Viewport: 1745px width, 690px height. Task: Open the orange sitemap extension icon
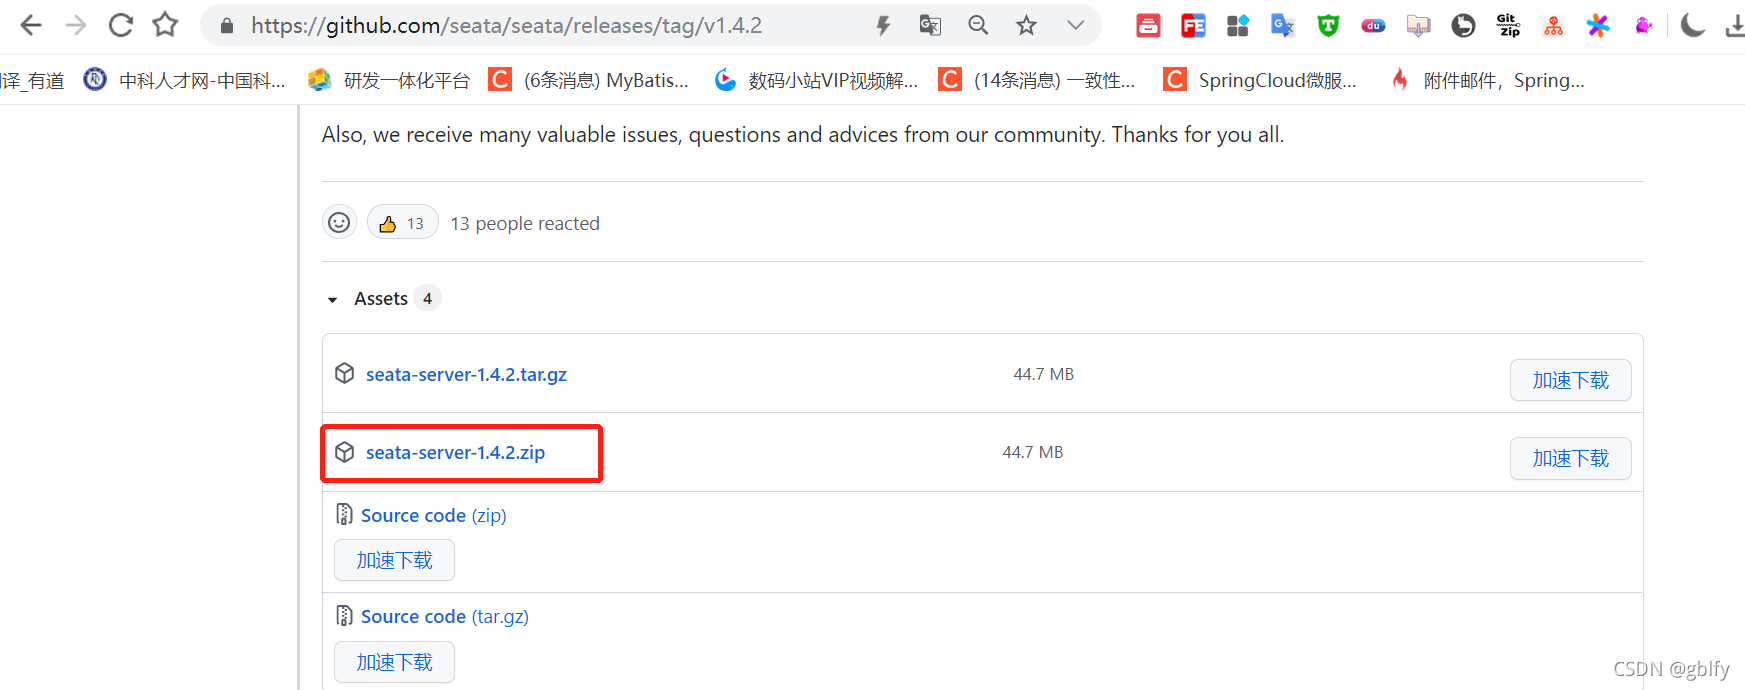[x=1553, y=26]
